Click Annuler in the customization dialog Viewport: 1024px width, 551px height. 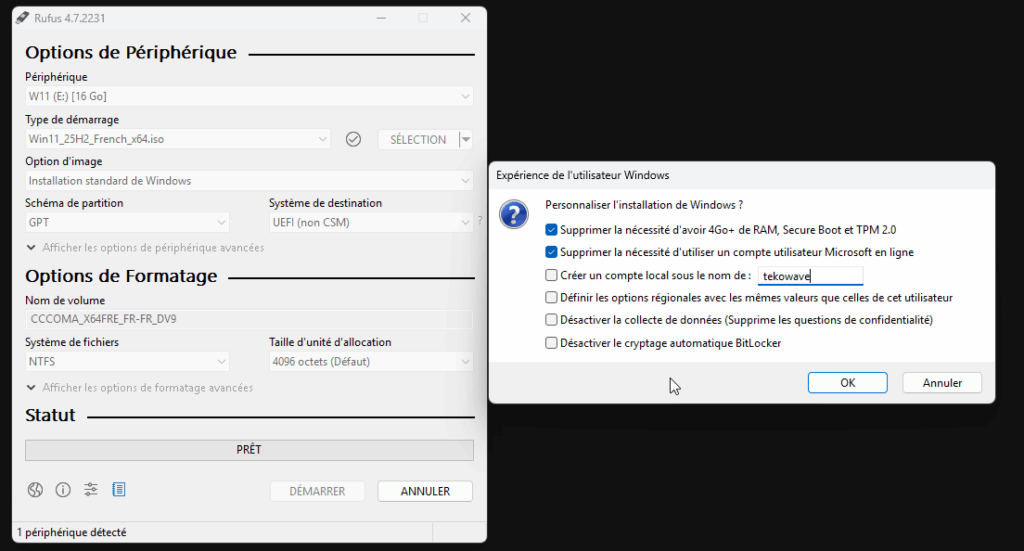pyautogui.click(x=941, y=383)
